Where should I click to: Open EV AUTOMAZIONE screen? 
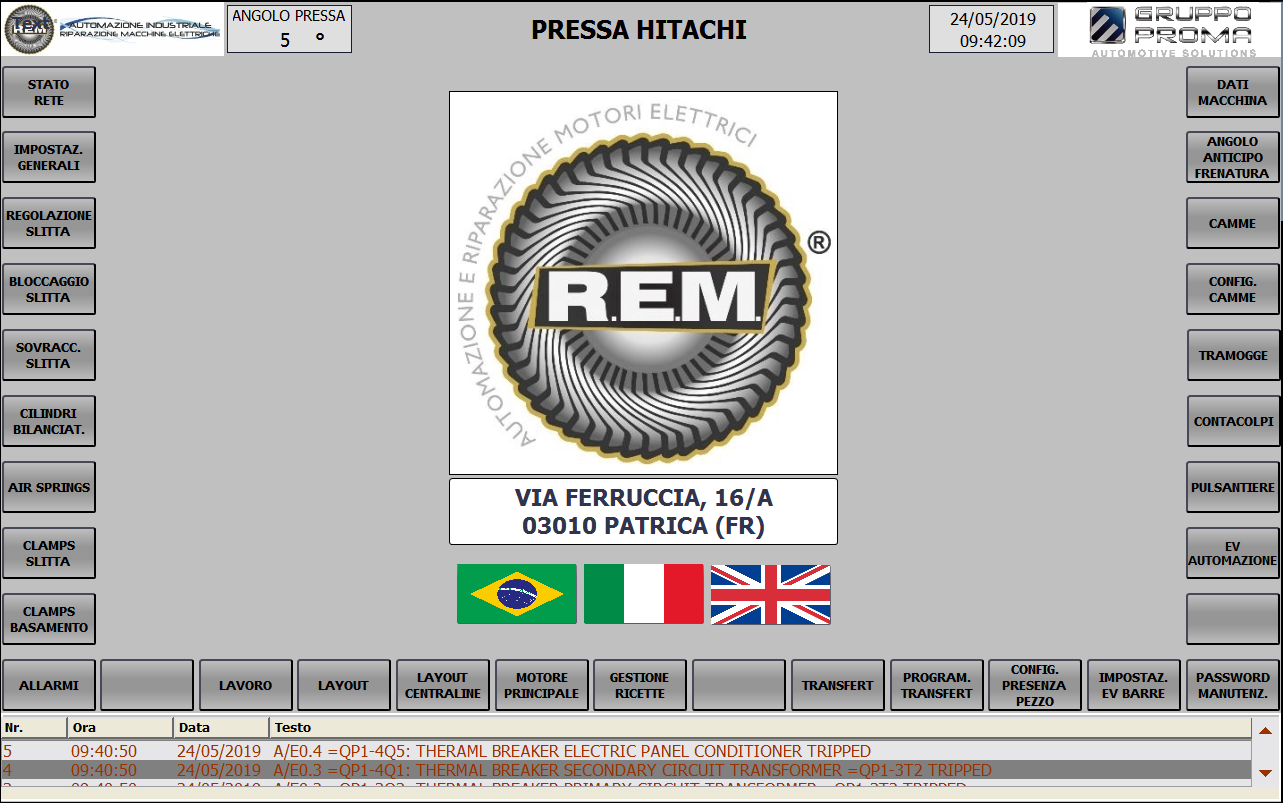click(x=1233, y=554)
